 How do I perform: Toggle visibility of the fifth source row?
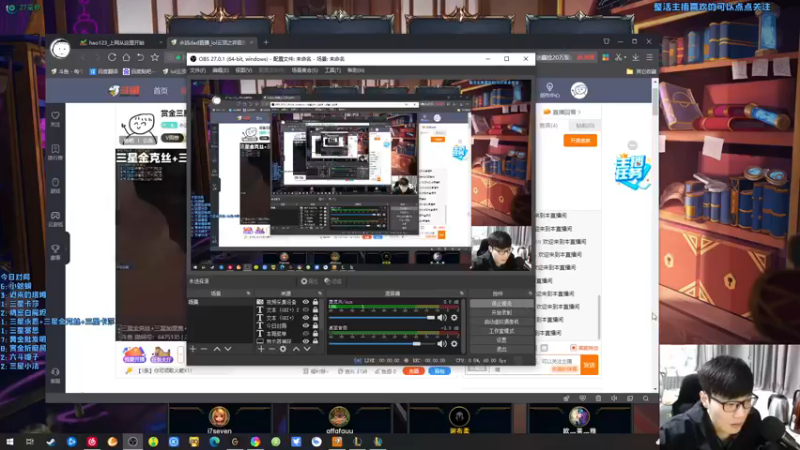306,333
